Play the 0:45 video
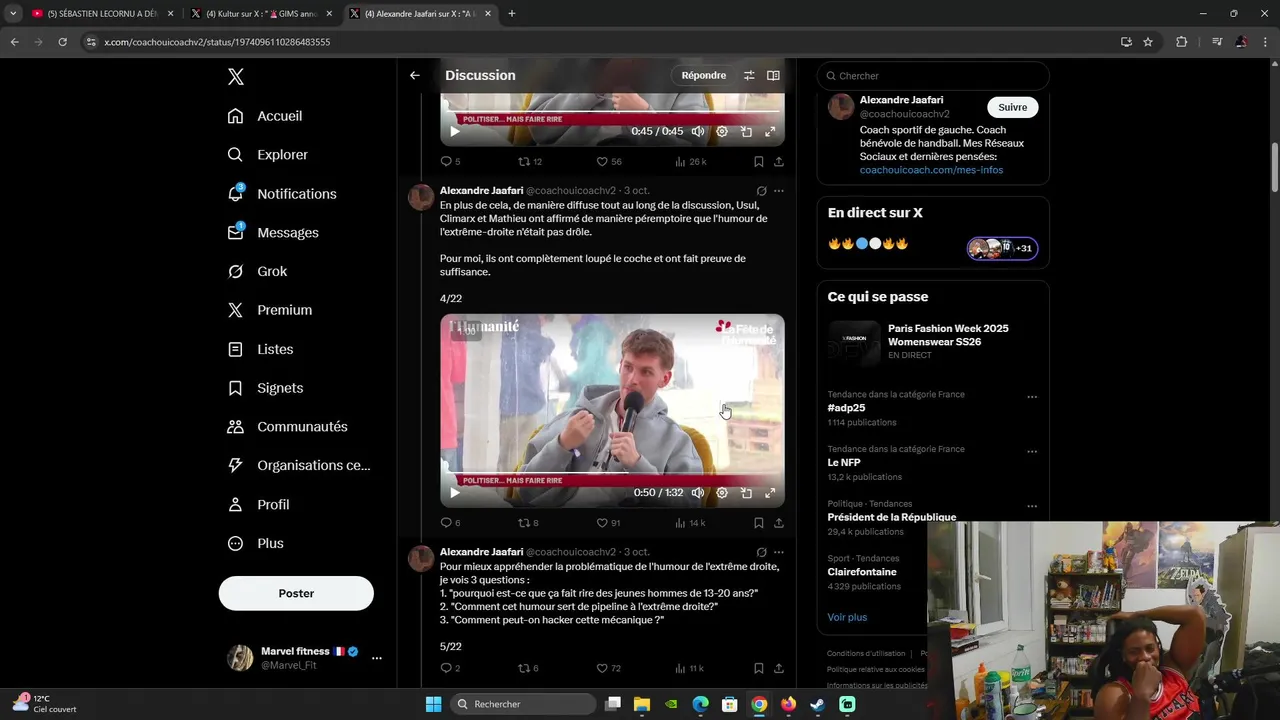 coord(455,132)
